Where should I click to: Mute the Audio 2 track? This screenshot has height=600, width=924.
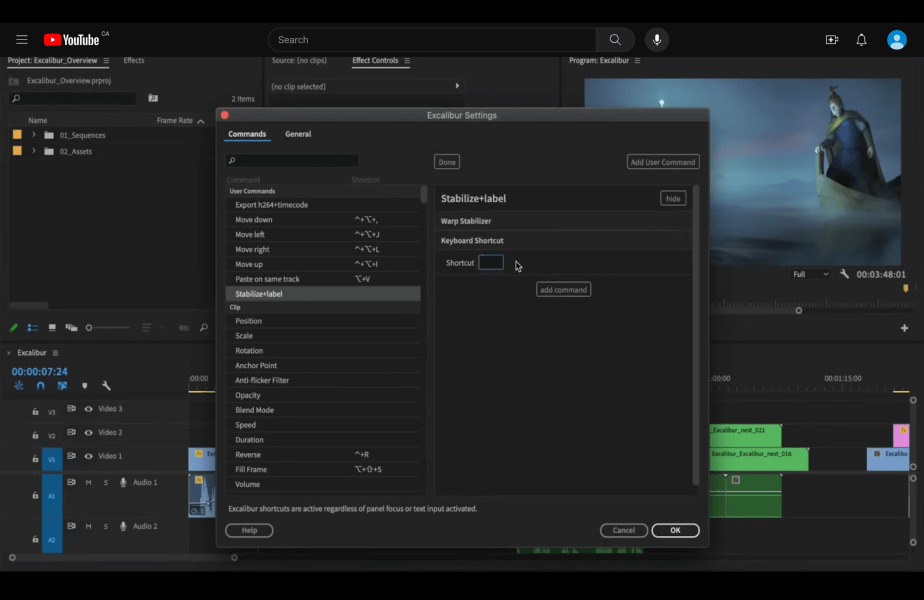pos(88,526)
